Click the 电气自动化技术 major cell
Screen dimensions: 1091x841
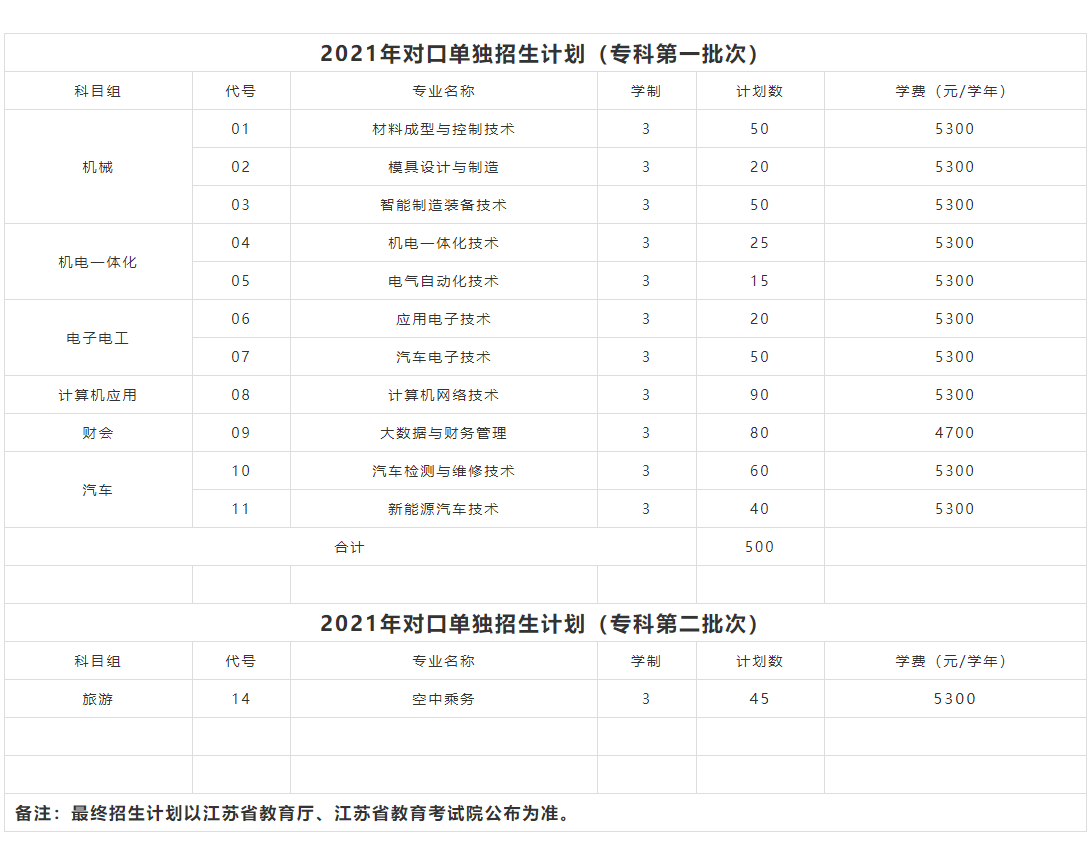(x=443, y=280)
